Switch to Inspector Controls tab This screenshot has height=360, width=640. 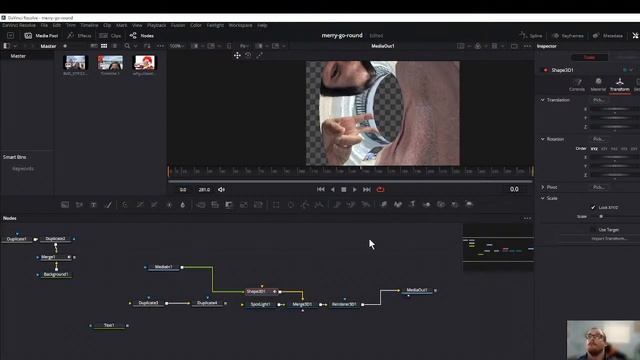577,85
